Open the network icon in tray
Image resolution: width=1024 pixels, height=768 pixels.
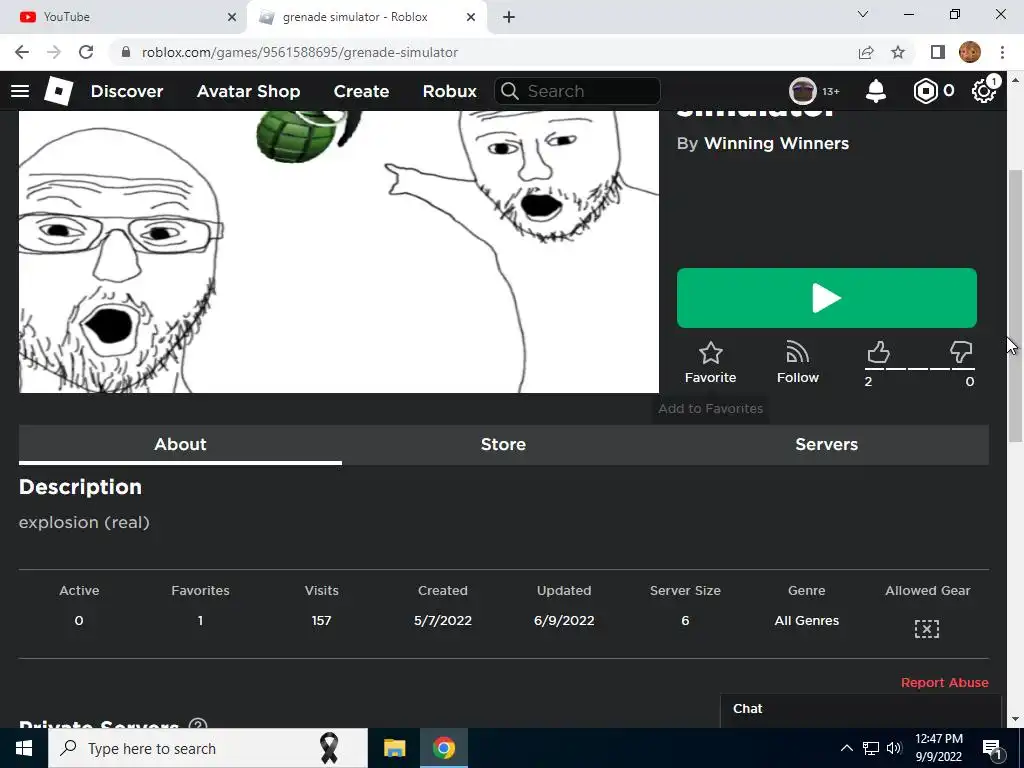point(871,748)
